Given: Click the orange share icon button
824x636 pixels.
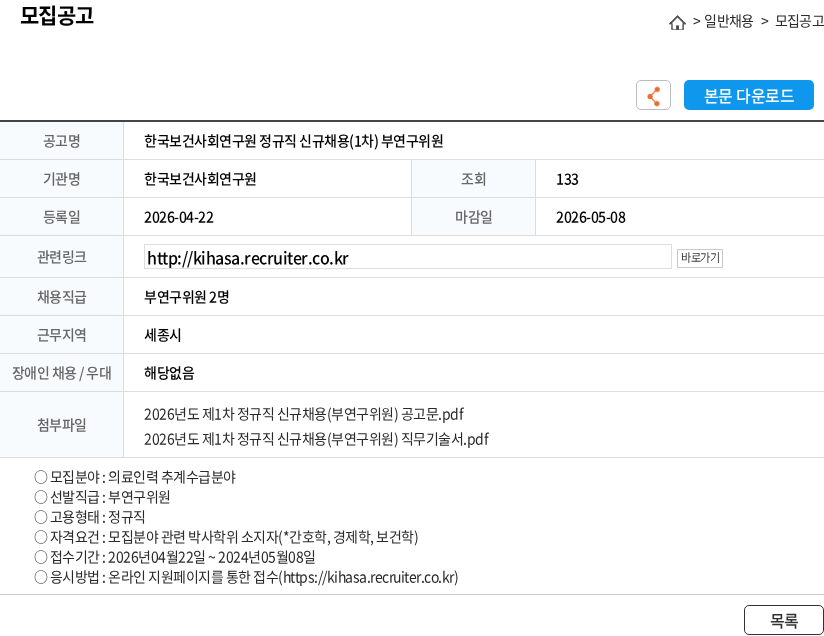Looking at the screenshot, I should tap(653, 95).
